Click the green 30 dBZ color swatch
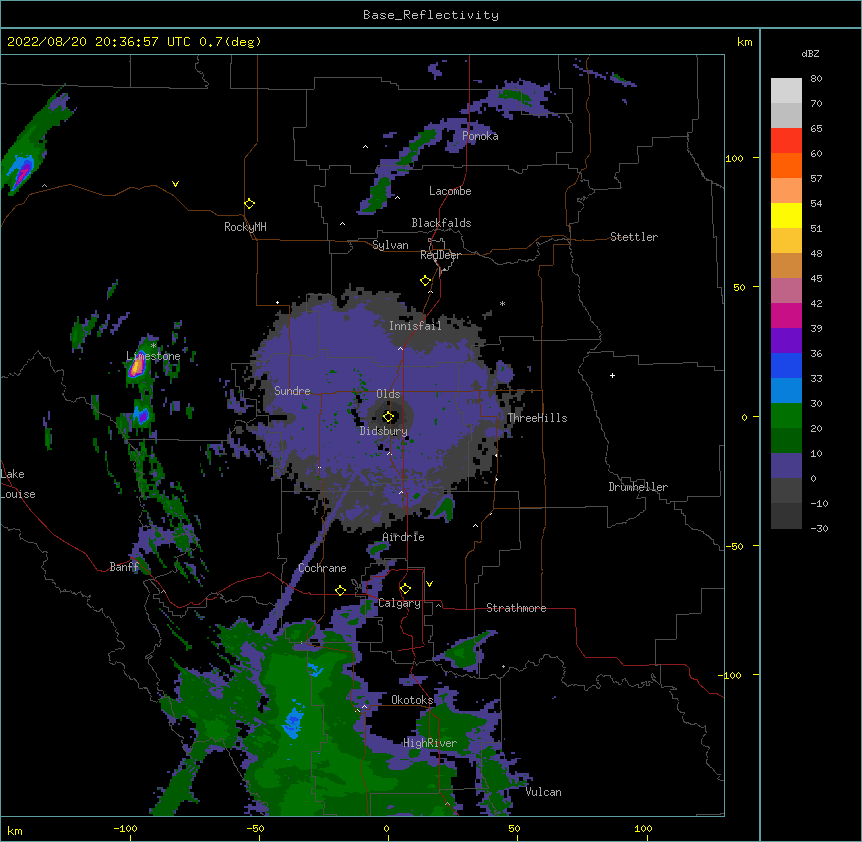Viewport: 862px width, 842px height. click(786, 415)
